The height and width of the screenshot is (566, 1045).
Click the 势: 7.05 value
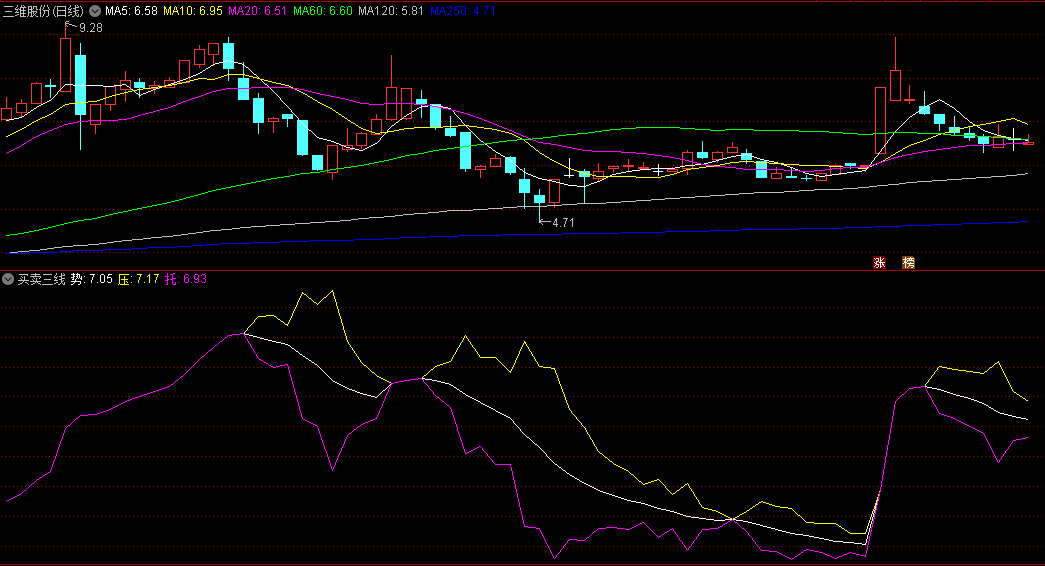tap(91, 279)
